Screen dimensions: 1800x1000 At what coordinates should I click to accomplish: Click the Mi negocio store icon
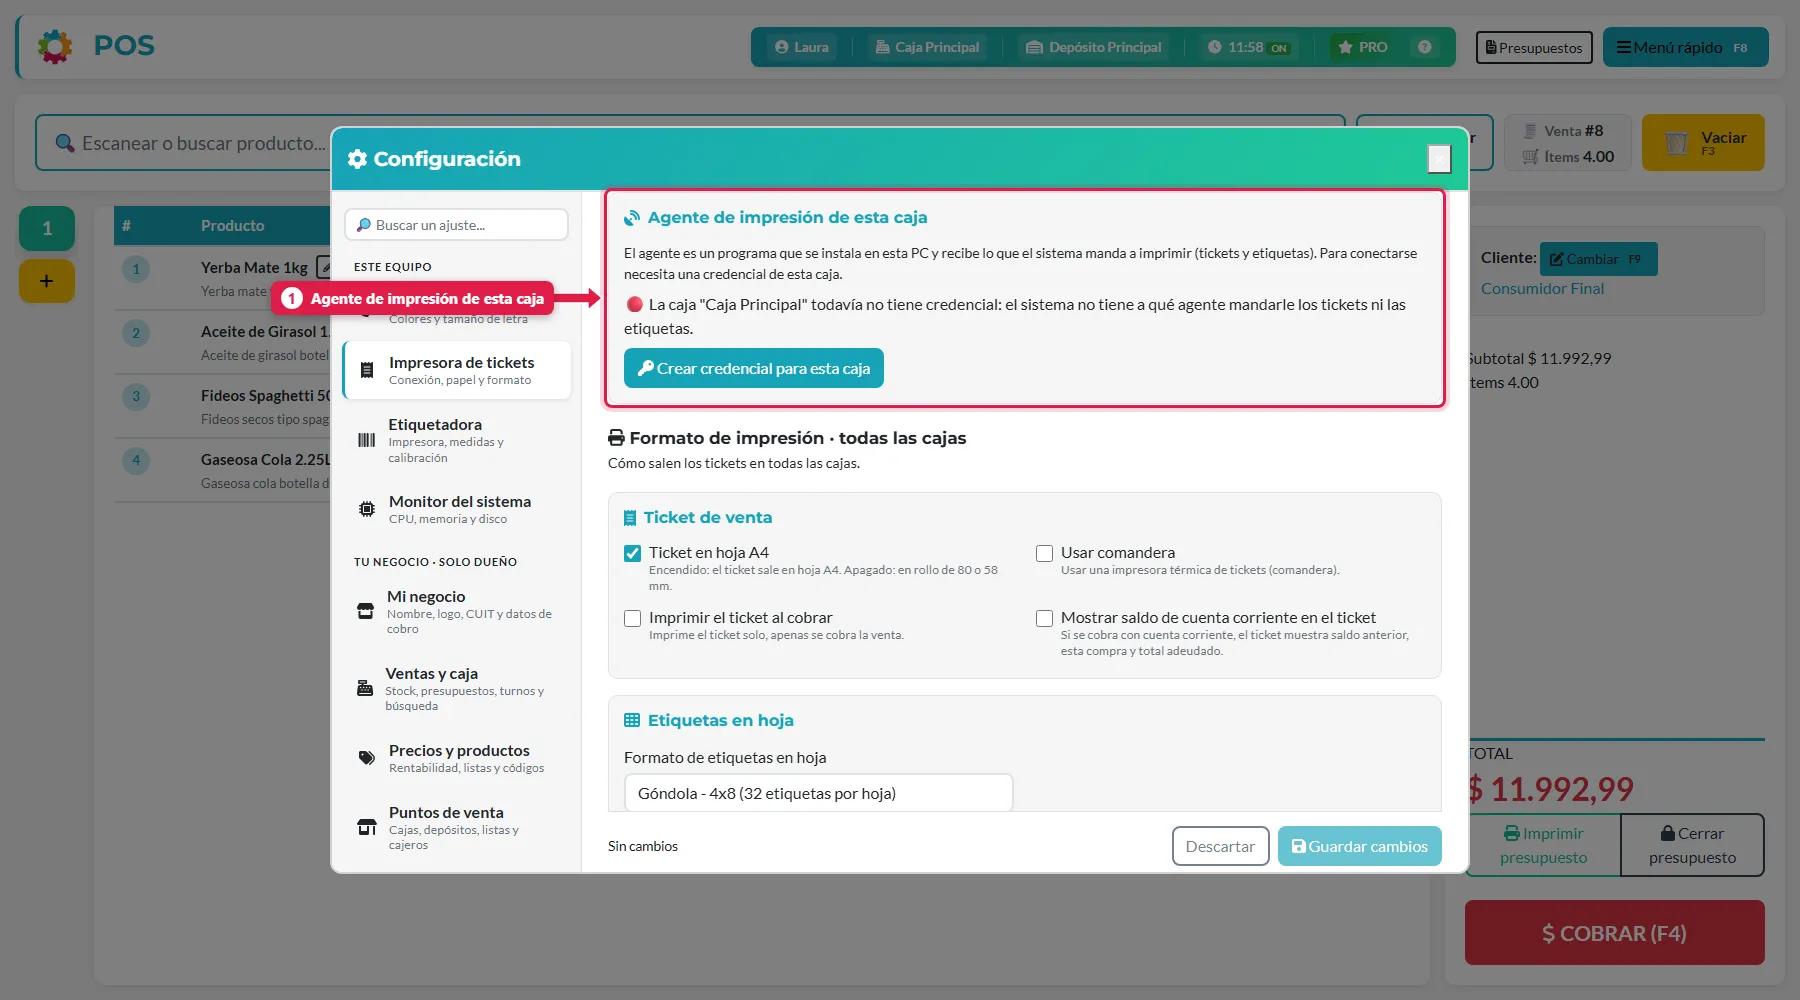pyautogui.click(x=366, y=611)
